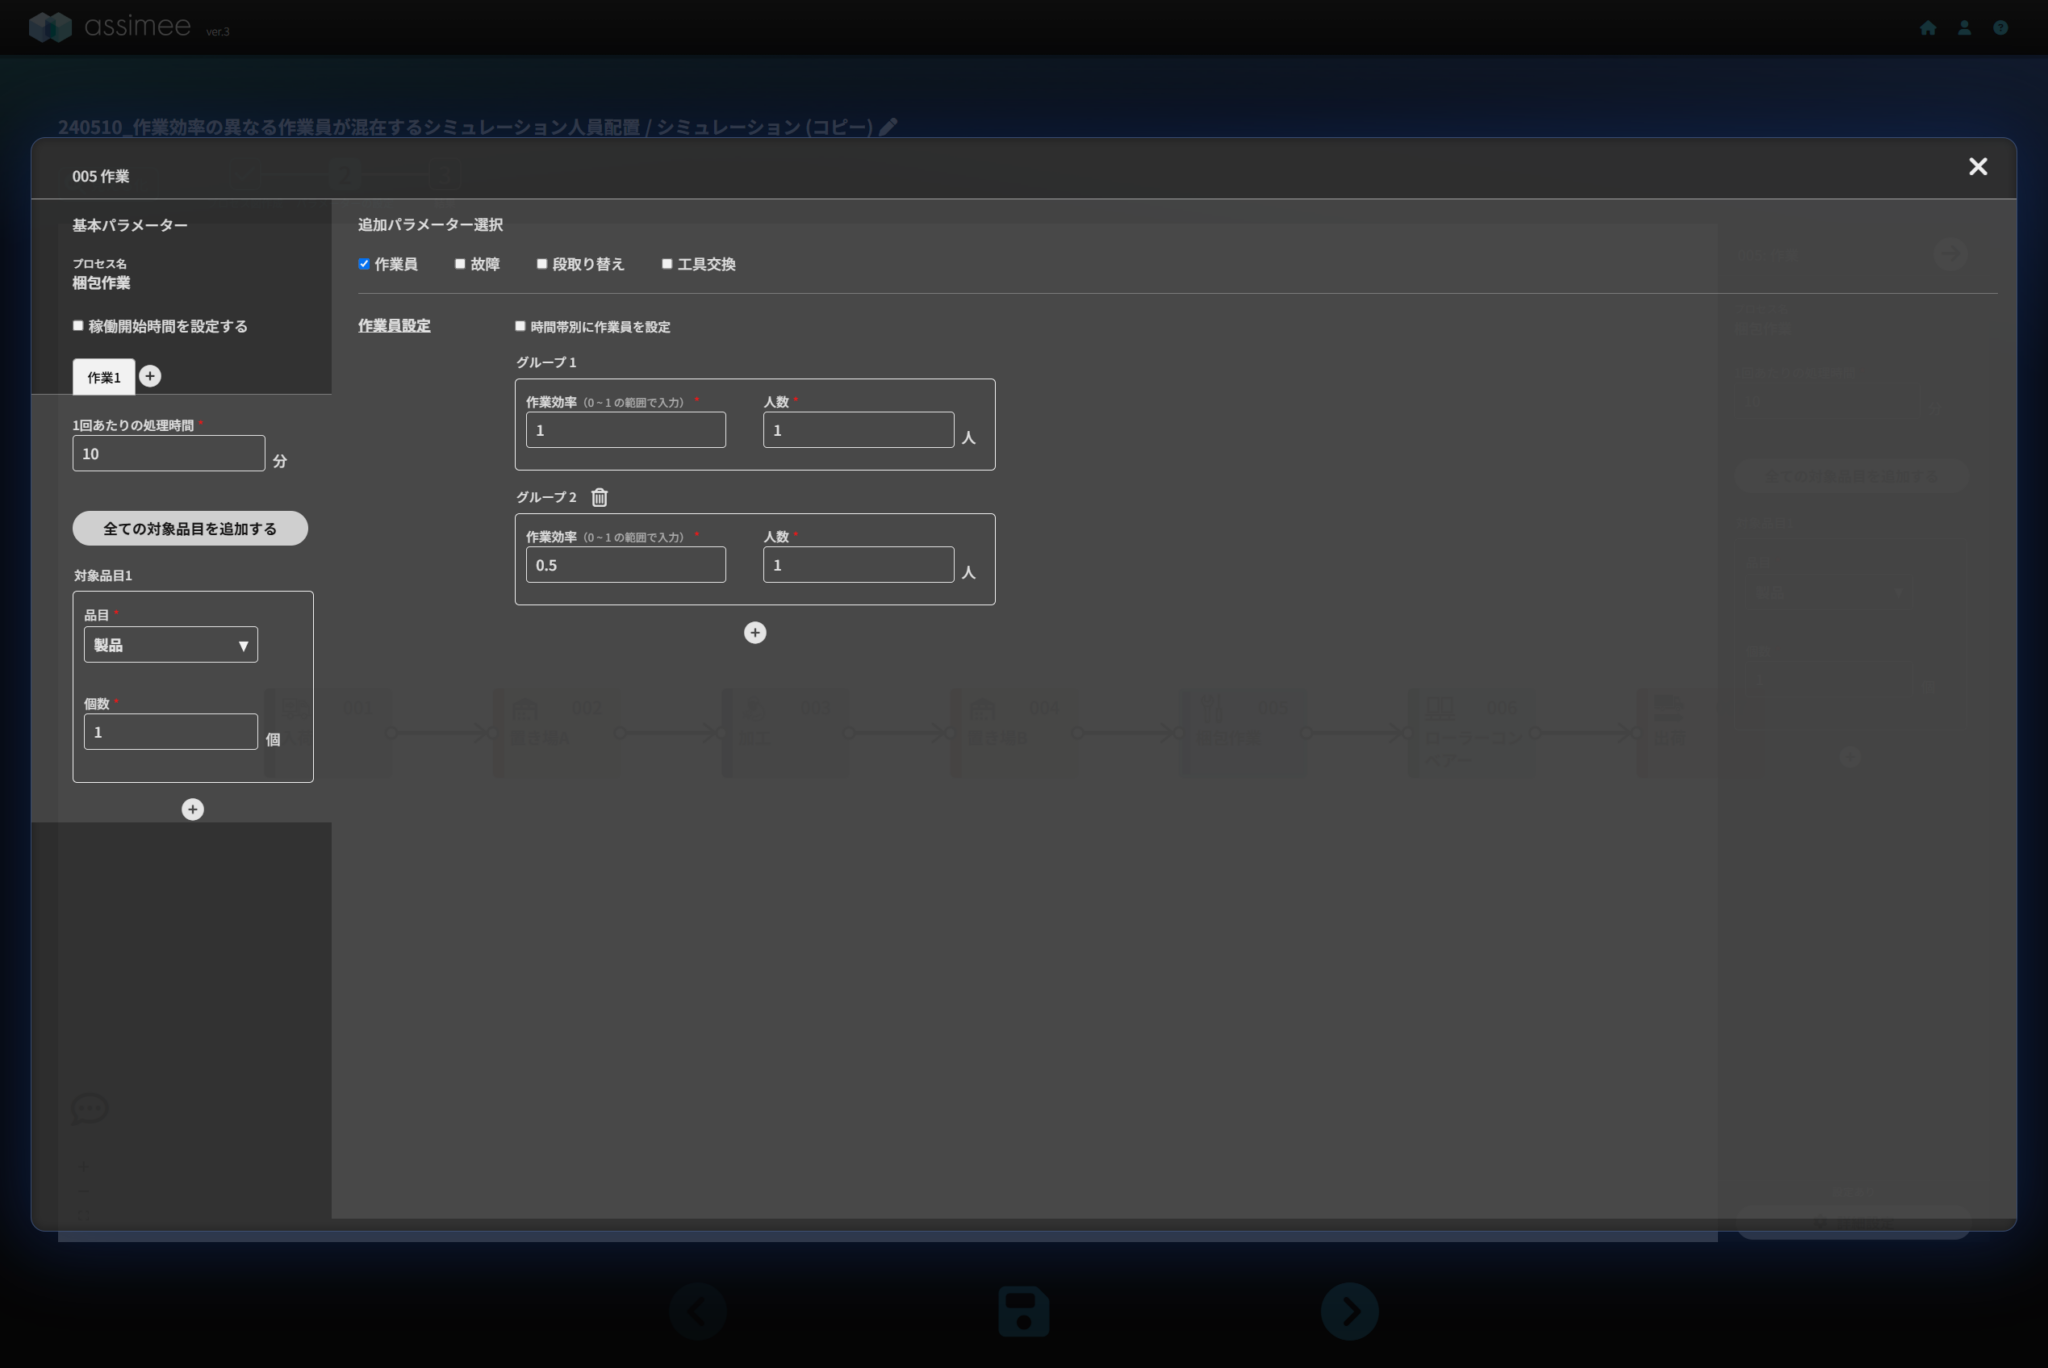Click 全ての対象品目を追加する button
2048x1368 pixels.
190,528
